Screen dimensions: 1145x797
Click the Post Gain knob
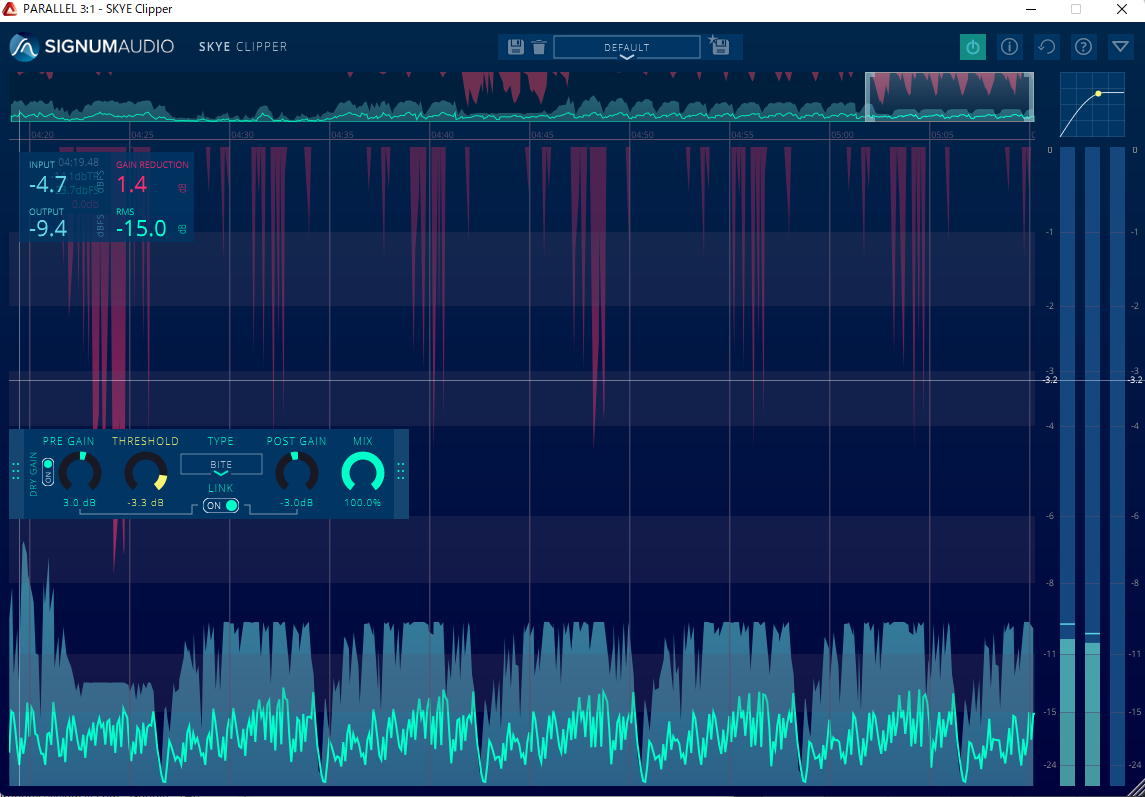[x=296, y=472]
